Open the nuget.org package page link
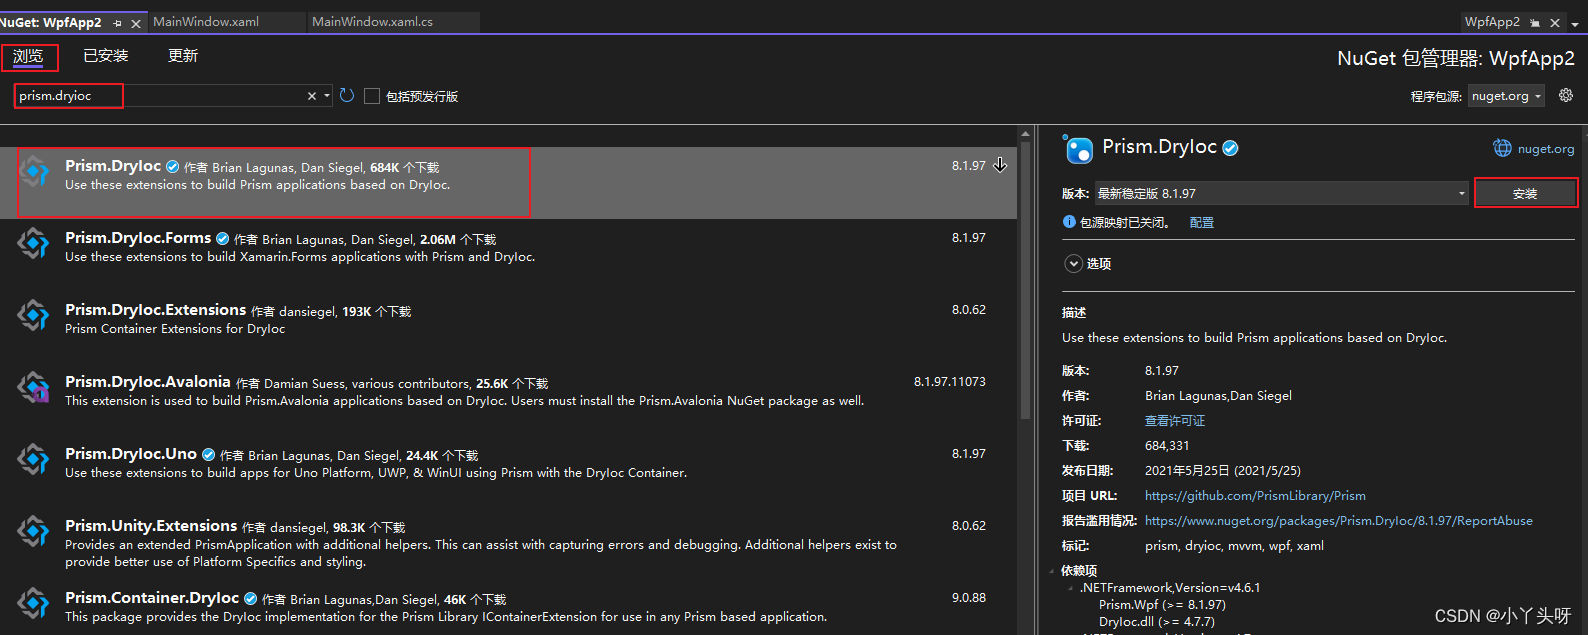This screenshot has height=635, width=1588. [1546, 149]
